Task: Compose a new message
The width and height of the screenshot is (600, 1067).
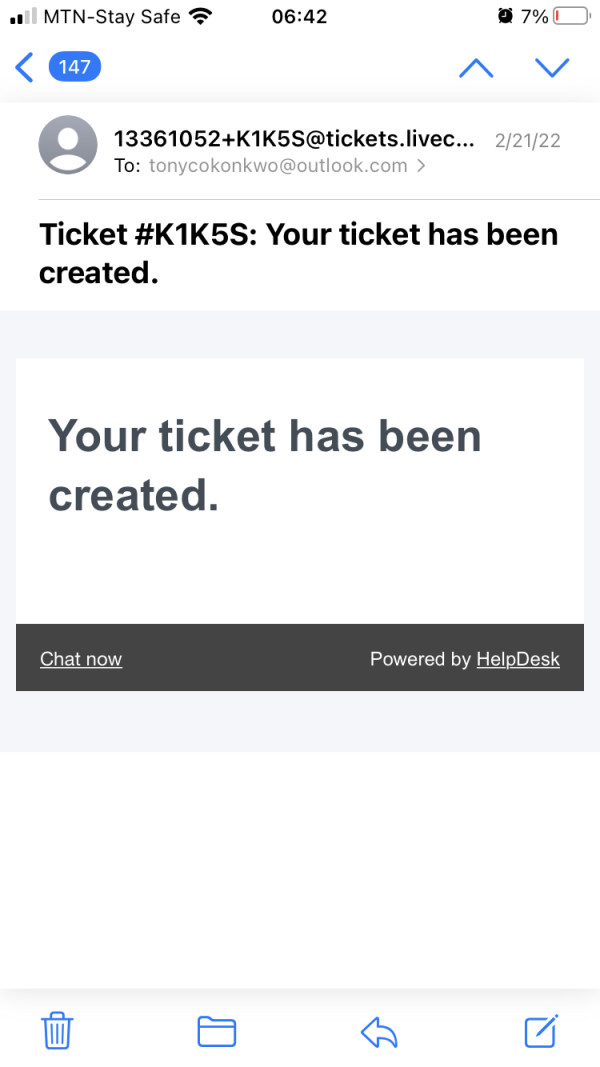Action: (541, 1030)
